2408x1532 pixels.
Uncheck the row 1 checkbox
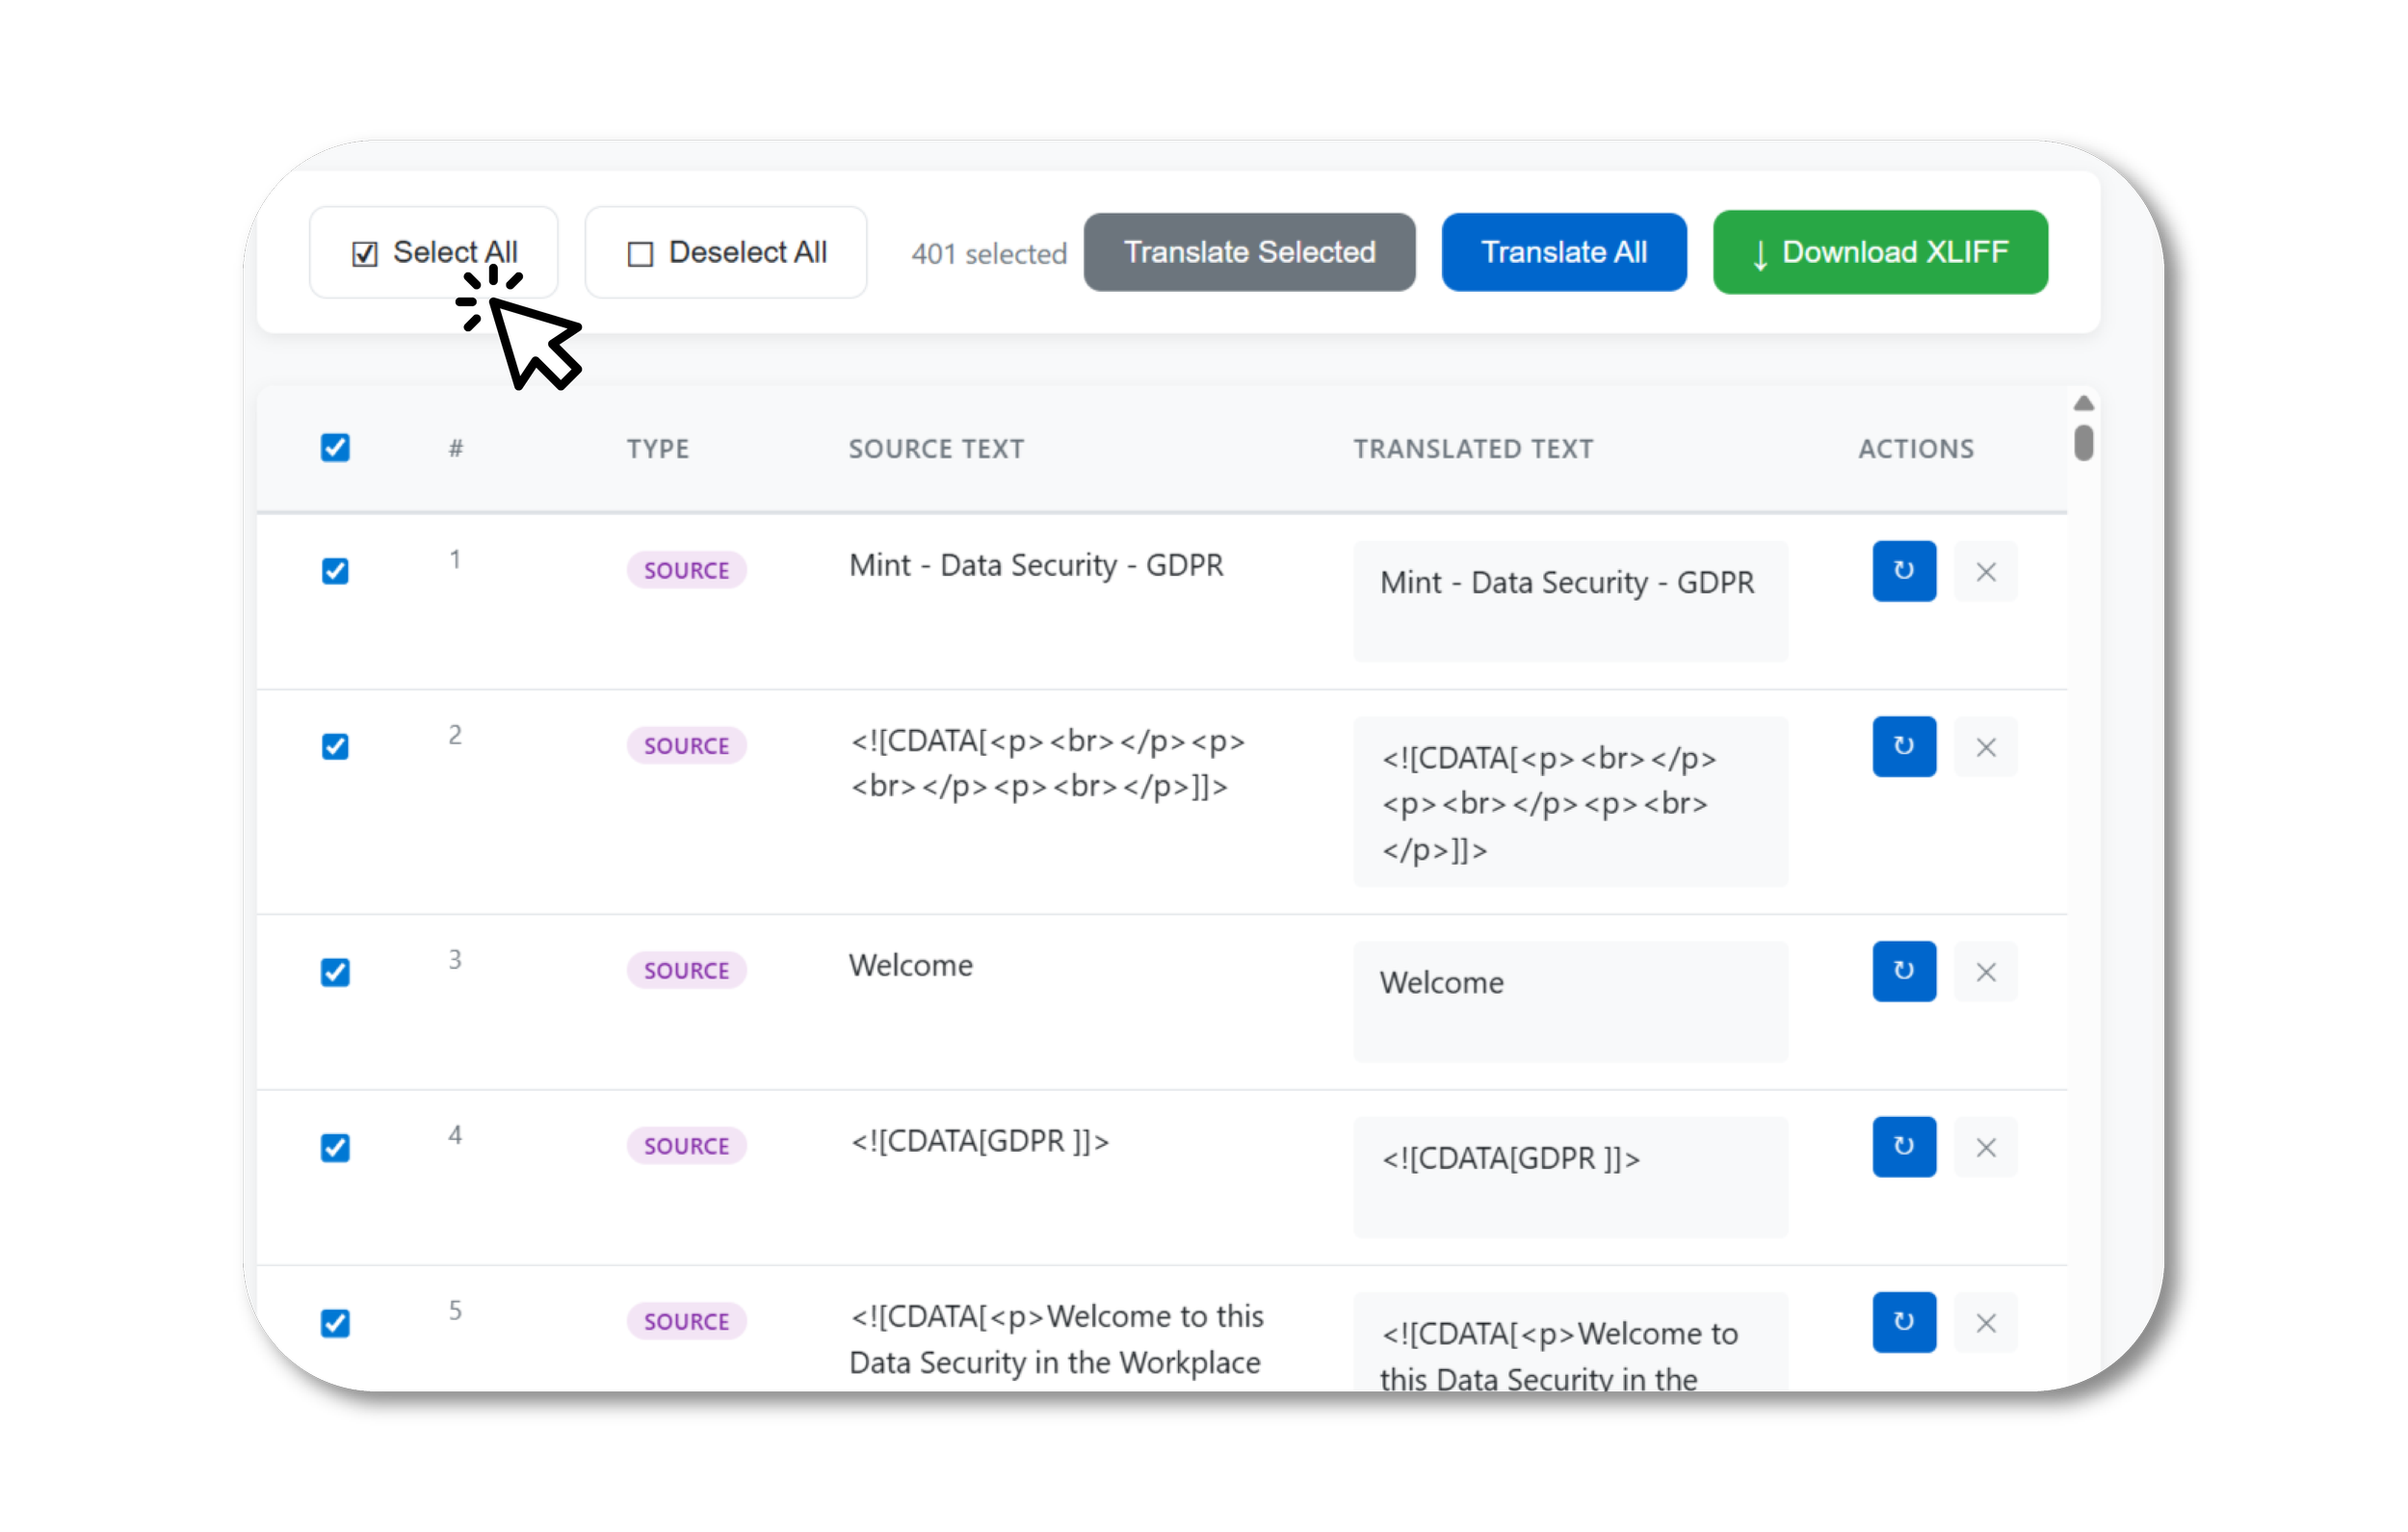tap(335, 571)
